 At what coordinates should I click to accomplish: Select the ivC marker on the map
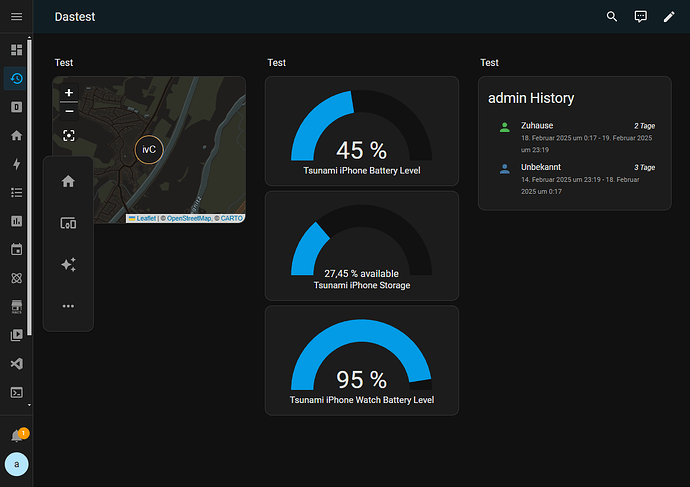[x=148, y=150]
